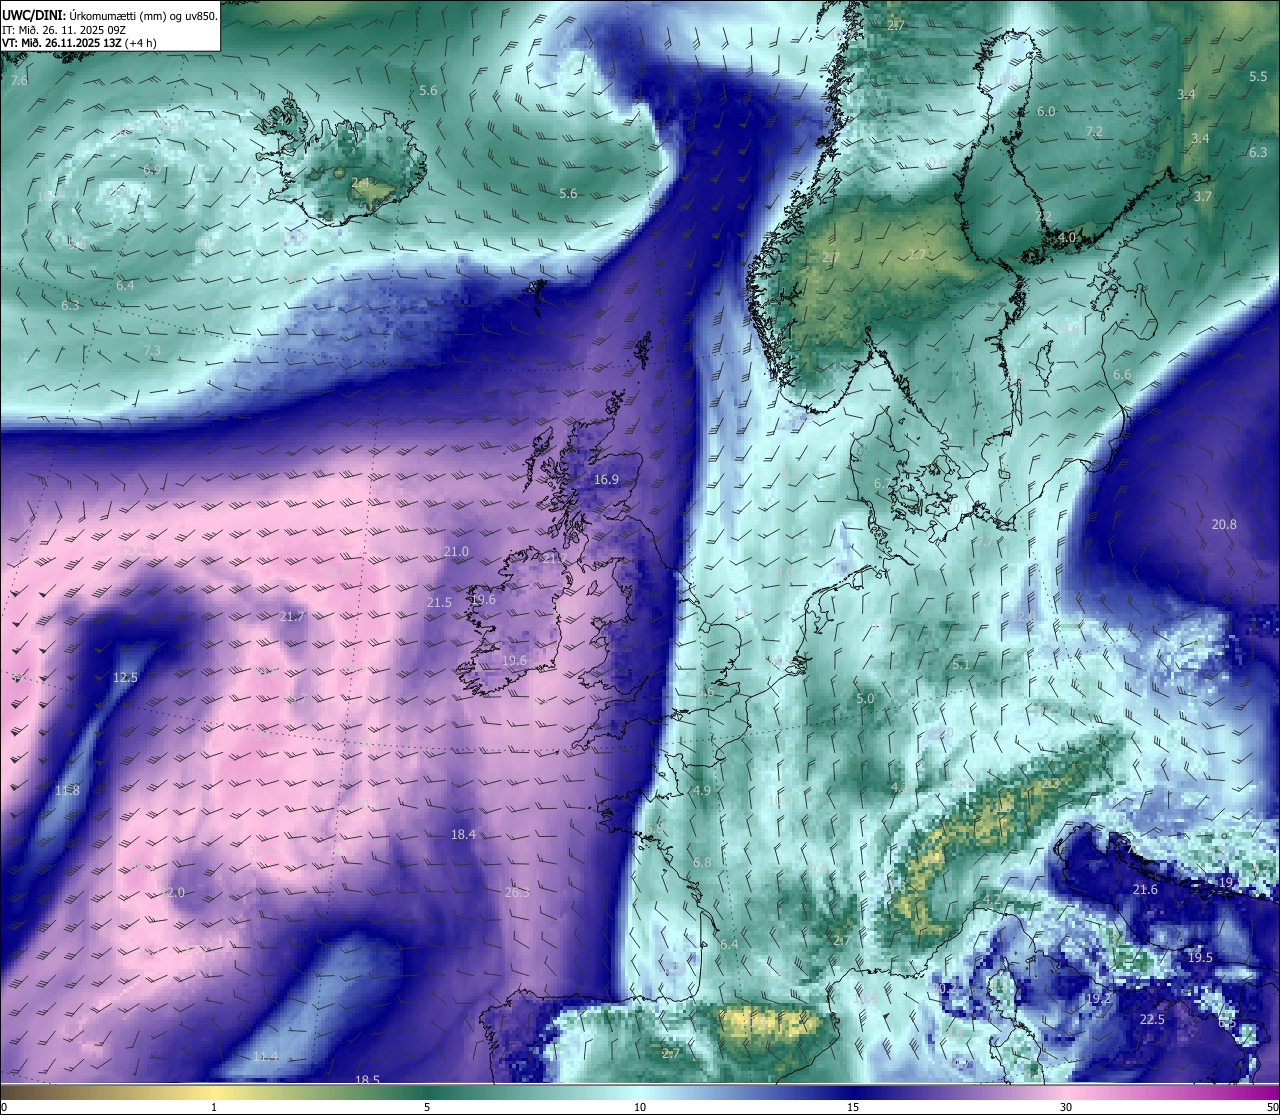This screenshot has height=1115, width=1280.
Task: Click the 0 tick on the color scale
Action: 4,1107
